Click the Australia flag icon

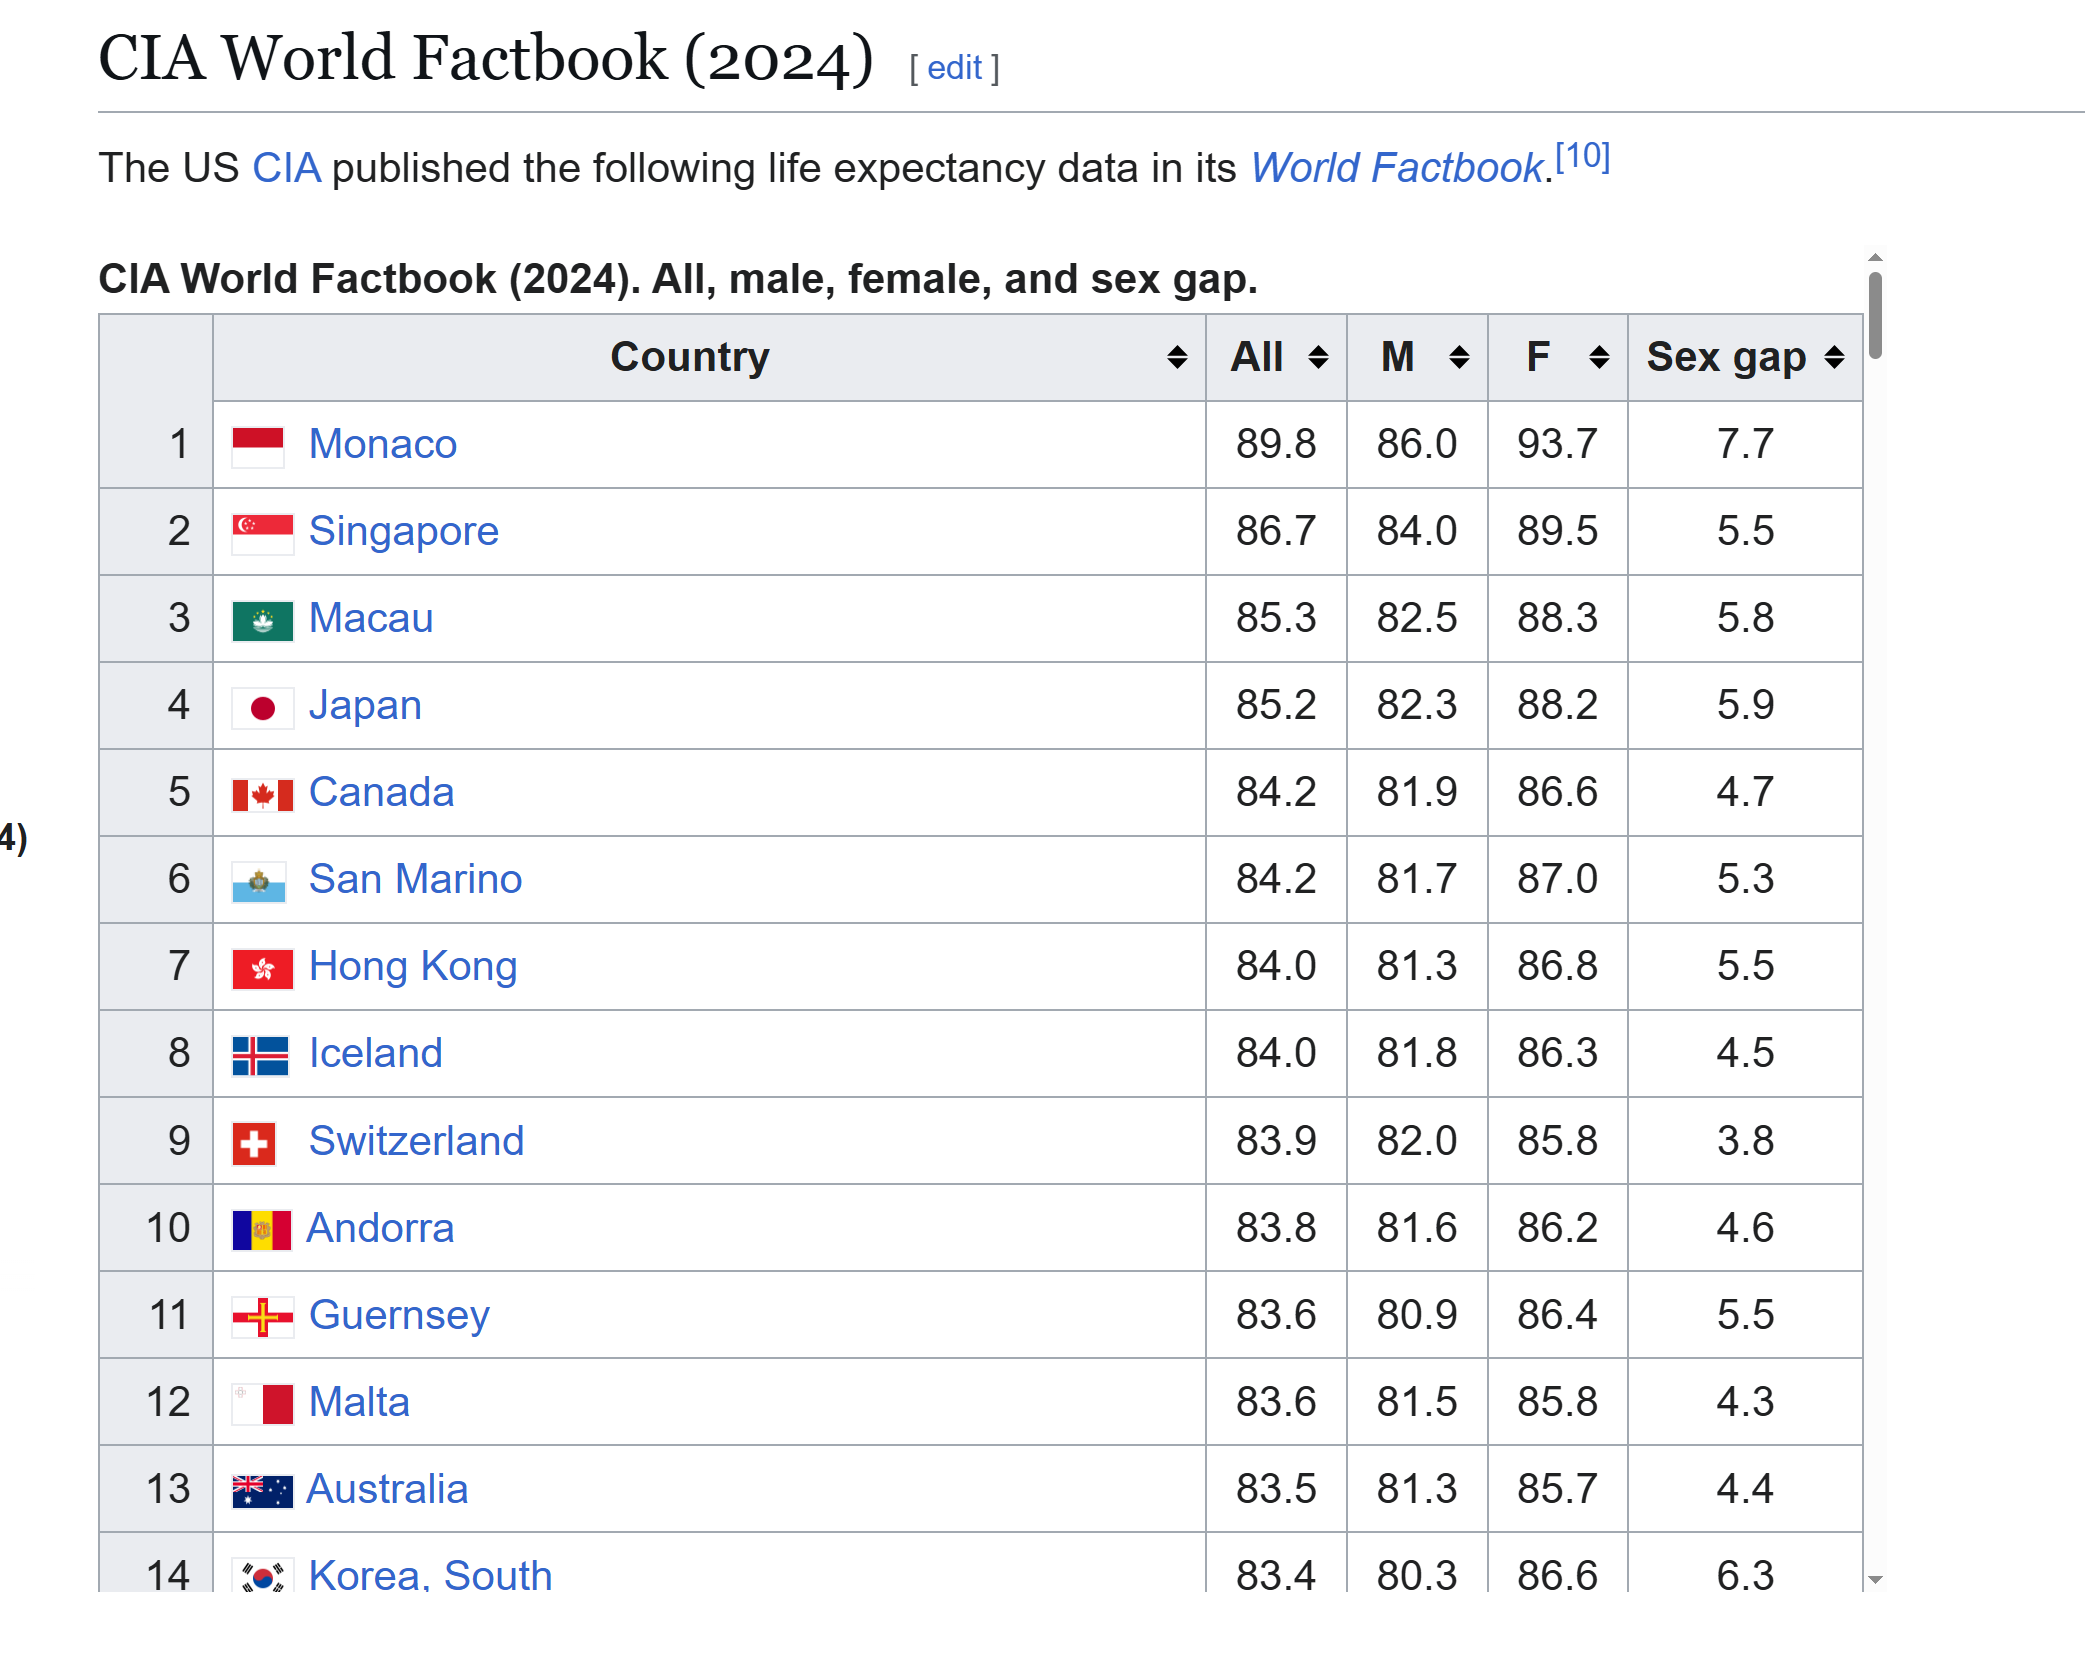point(262,1491)
